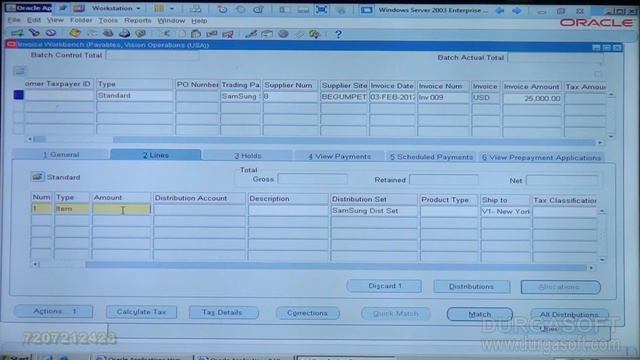Image resolution: width=640 pixels, height=360 pixels.
Task: Click the Close Form toolbar icon
Action: pyautogui.click(x=140, y=33)
